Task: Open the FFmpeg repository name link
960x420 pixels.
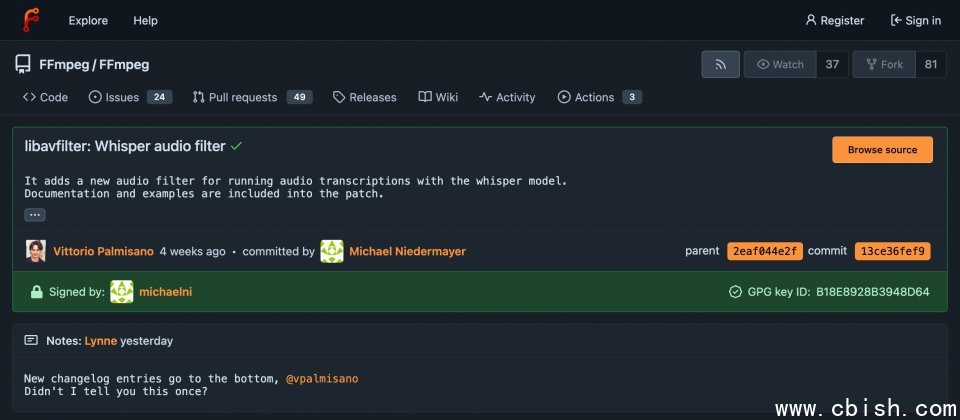Action: 124,64
